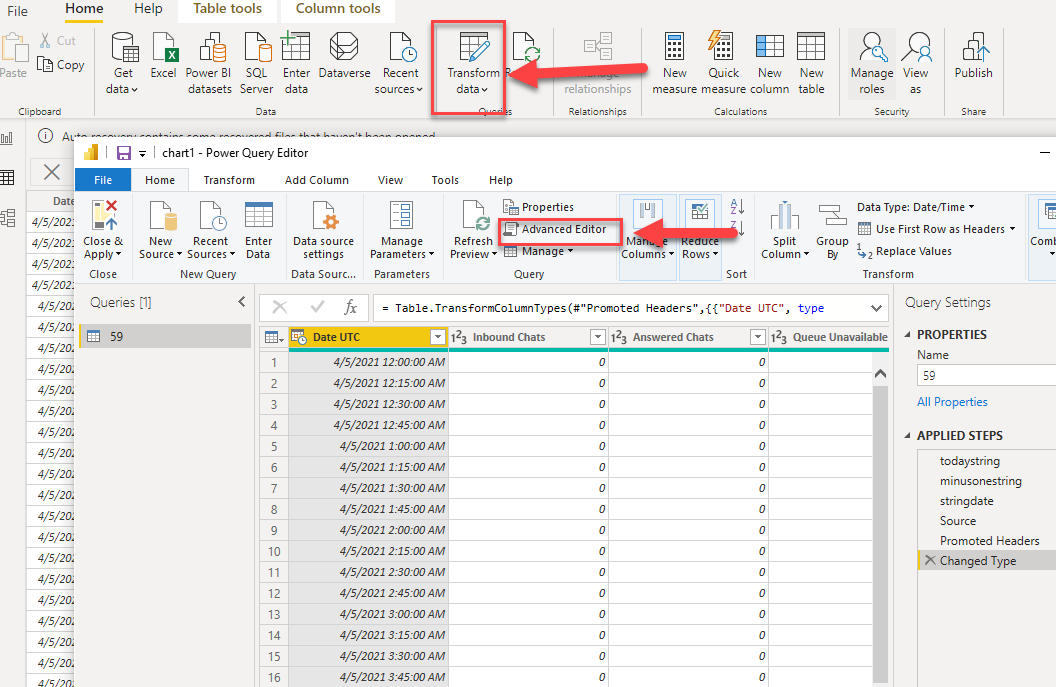Viewport: 1056px width, 687px height.
Task: Import from Excel in Power BI ribbon
Action: pos(163,57)
